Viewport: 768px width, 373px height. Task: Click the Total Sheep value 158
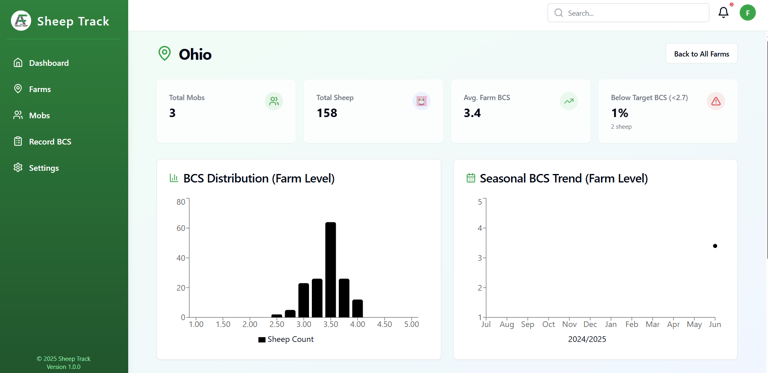(327, 113)
